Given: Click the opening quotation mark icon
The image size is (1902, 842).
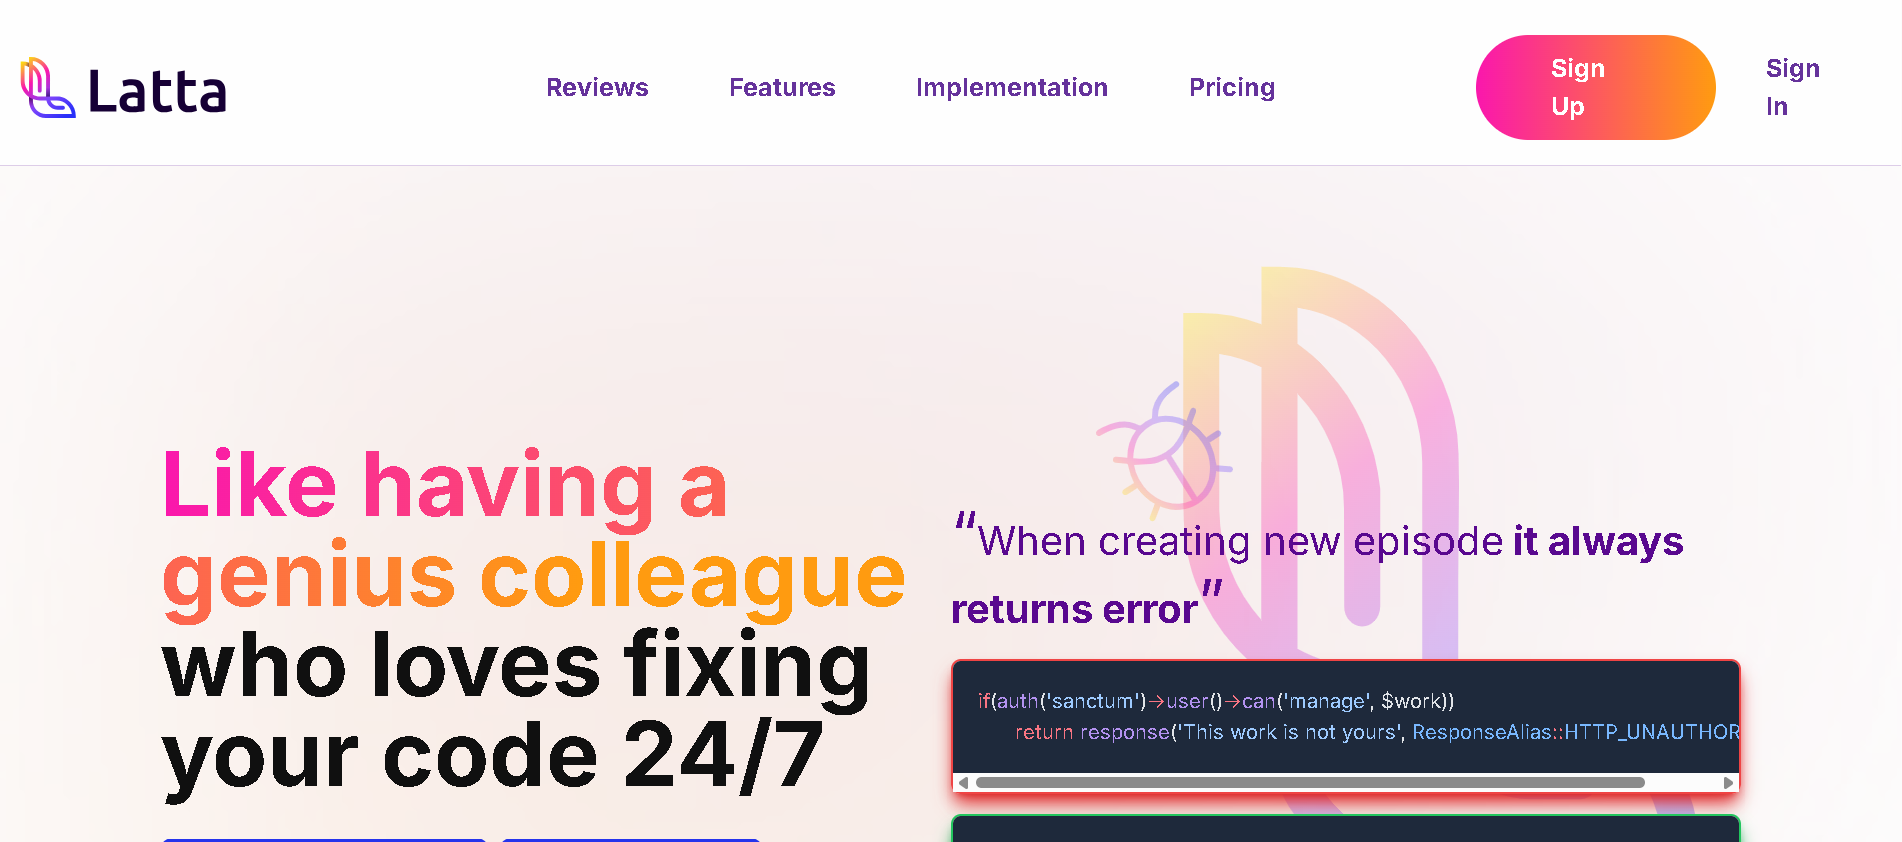Looking at the screenshot, I should coord(965,521).
